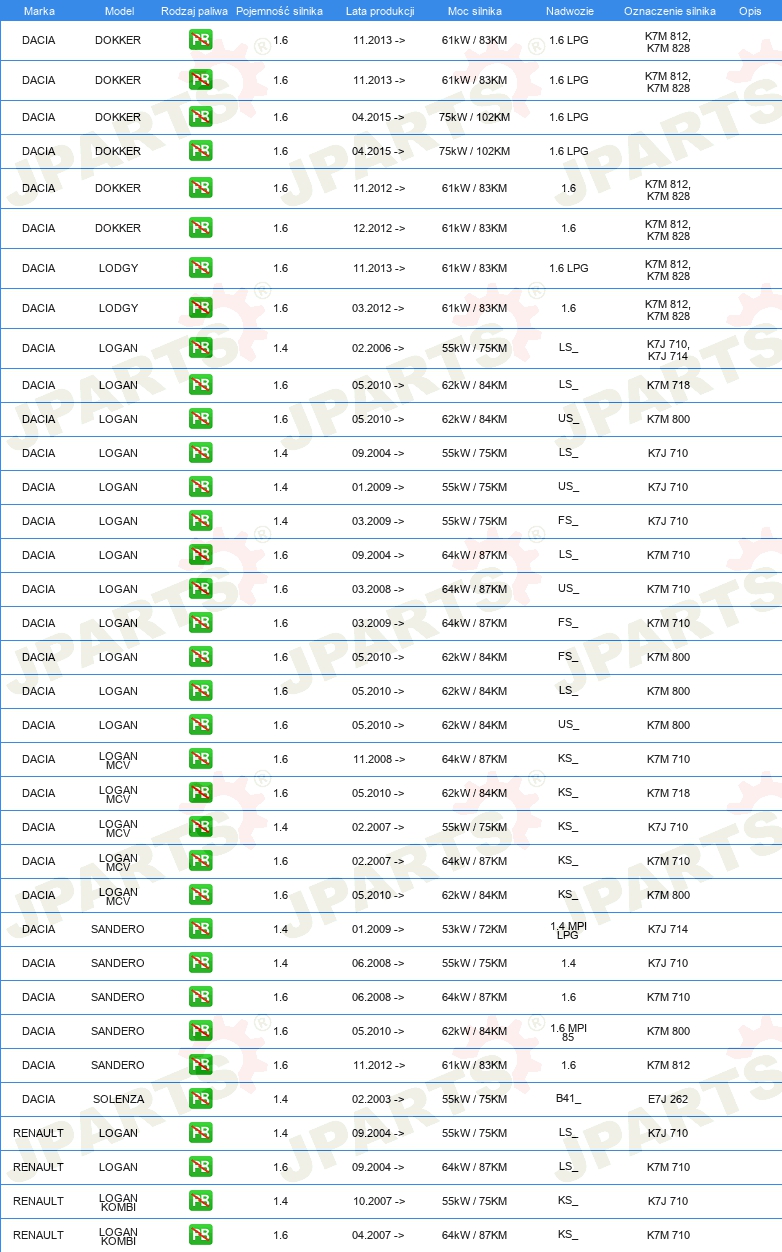Click LODGY in the 03.2012 row
Image resolution: width=782 pixels, height=1252 pixels.
coord(118,308)
